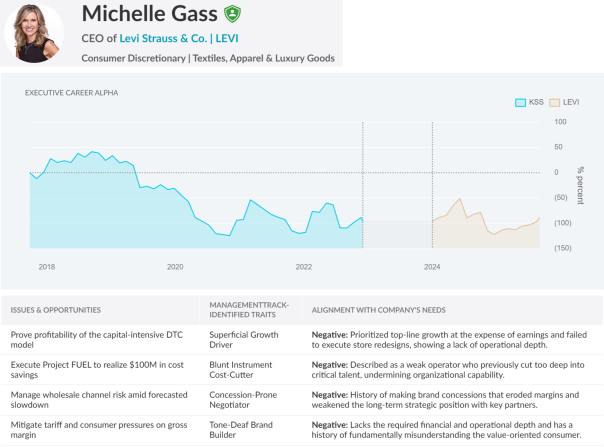
Task: Click the beige LEVI legend color swatch
Action: pyautogui.click(x=555, y=102)
